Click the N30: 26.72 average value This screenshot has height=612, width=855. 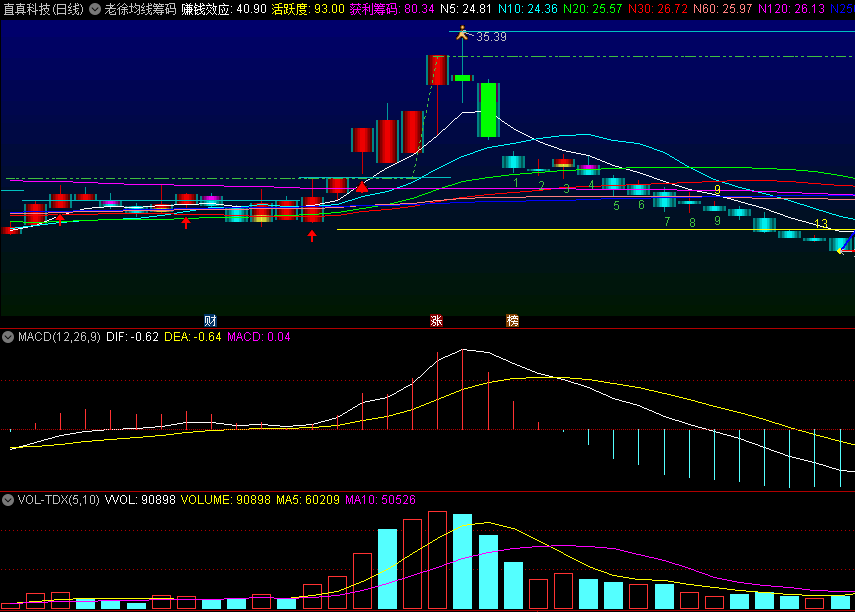click(x=658, y=9)
